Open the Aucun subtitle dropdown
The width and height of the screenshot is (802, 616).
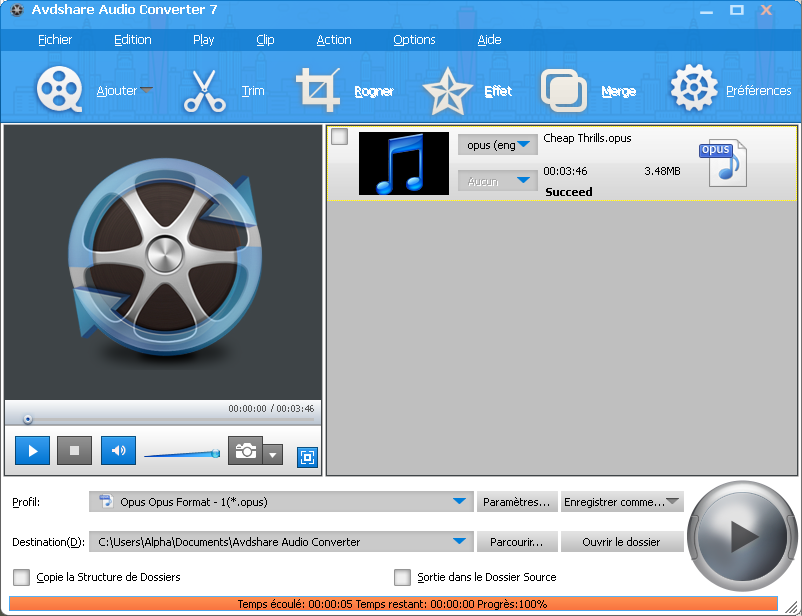coord(498,181)
